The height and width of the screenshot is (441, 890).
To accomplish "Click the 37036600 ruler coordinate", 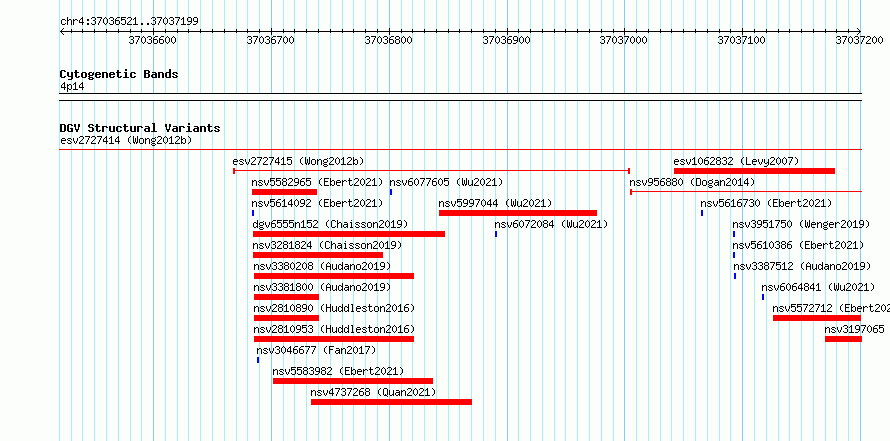I will (153, 40).
